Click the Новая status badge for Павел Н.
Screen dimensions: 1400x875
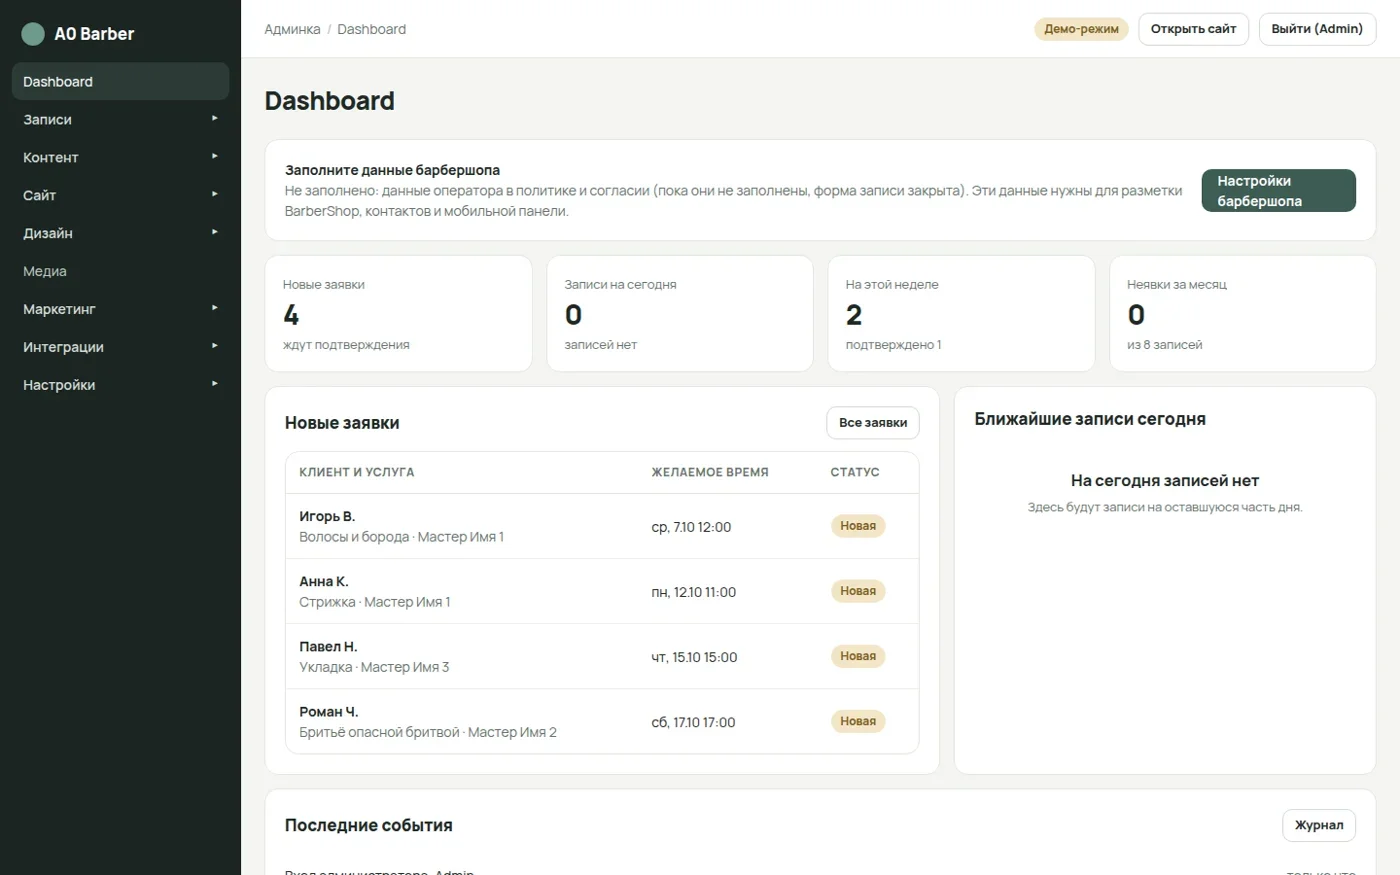click(858, 656)
